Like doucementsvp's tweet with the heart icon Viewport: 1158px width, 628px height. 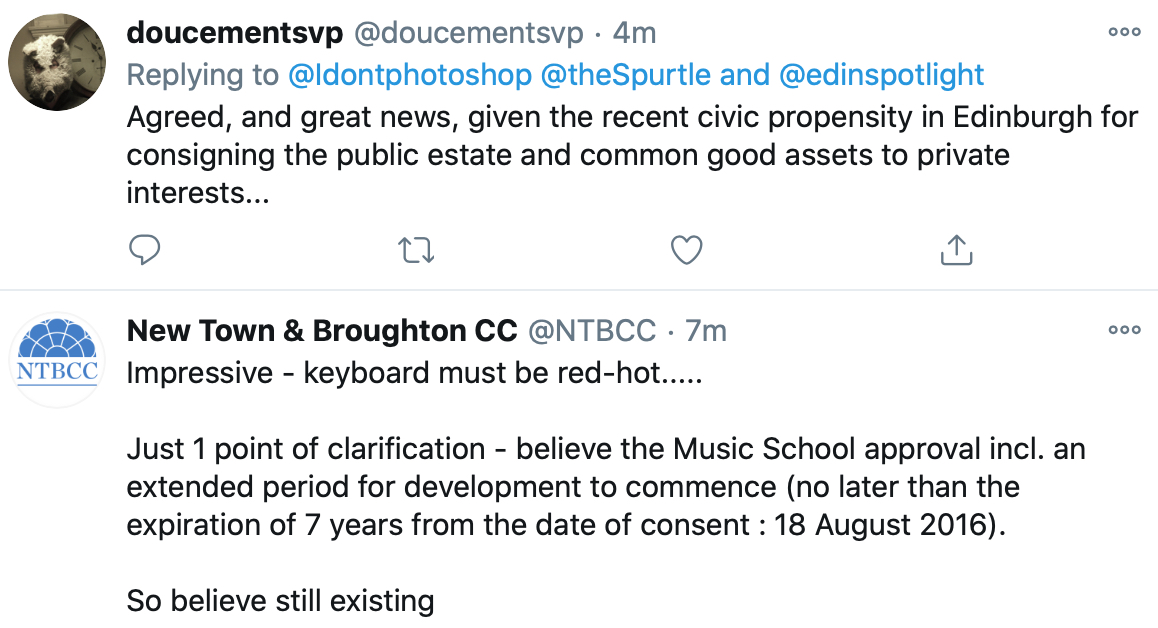tap(686, 250)
